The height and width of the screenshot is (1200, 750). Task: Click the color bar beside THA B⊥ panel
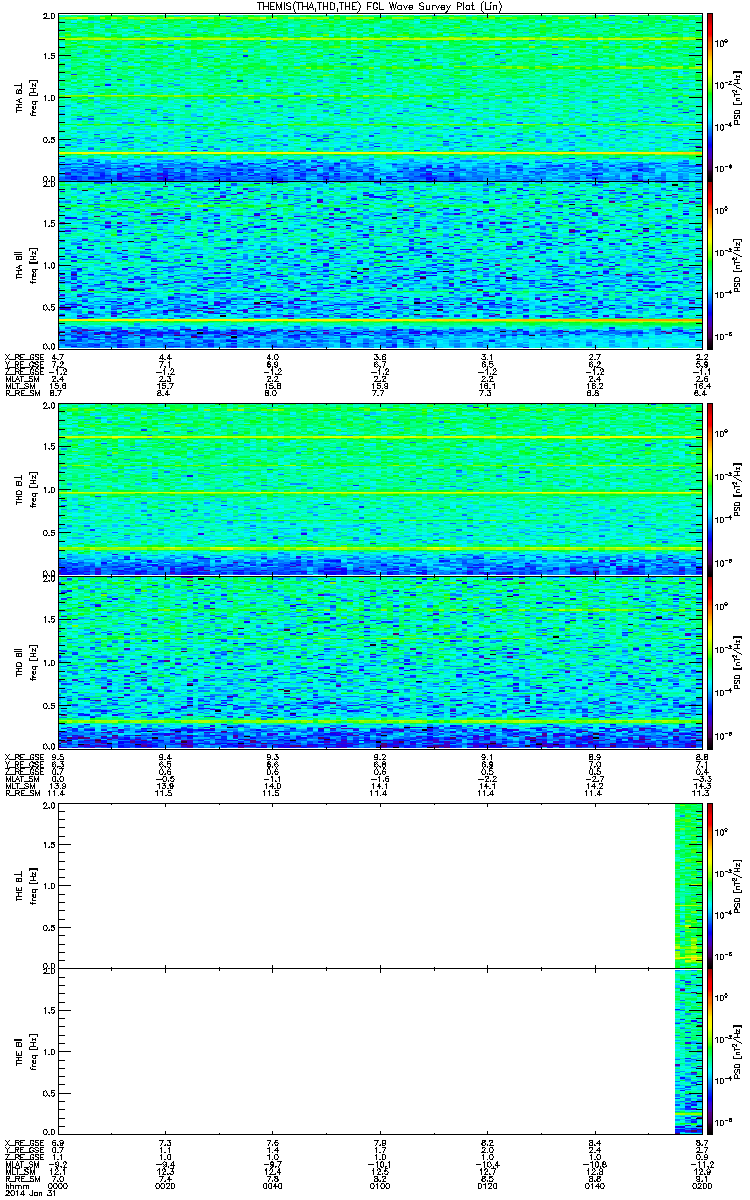click(x=710, y=97)
